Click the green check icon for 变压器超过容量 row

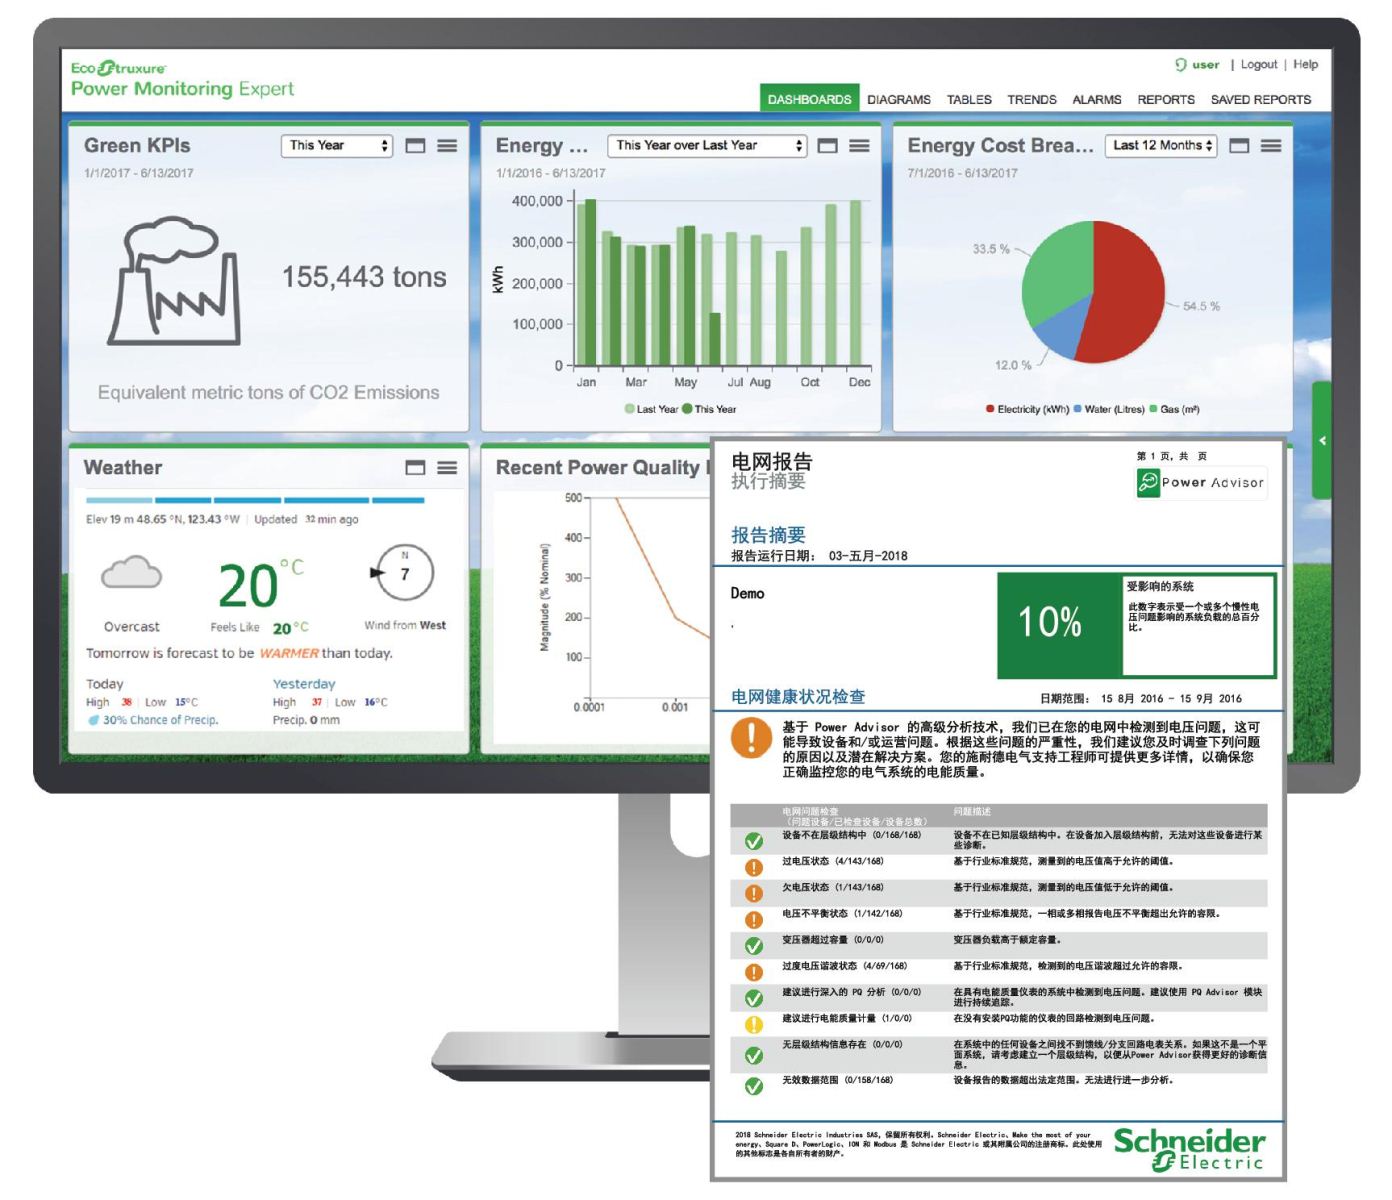(x=754, y=945)
